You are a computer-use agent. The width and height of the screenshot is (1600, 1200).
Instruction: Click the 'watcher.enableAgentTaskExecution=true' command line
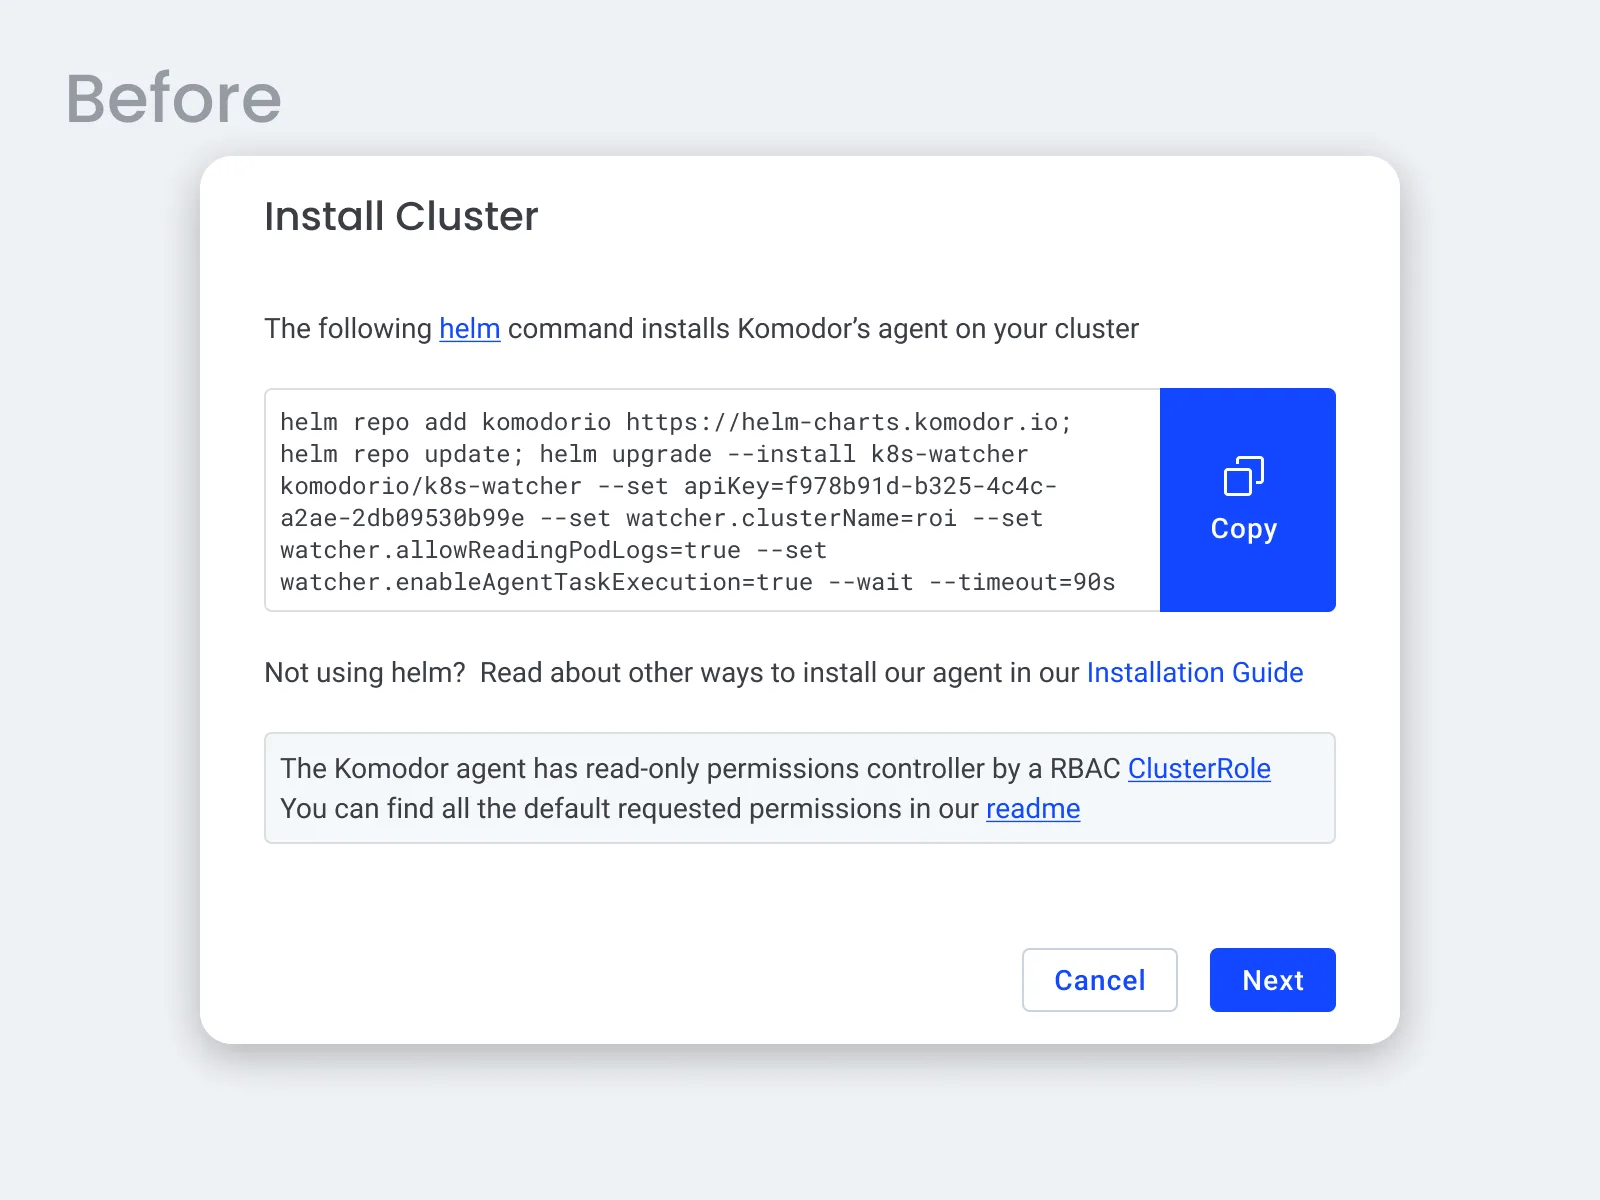pyautogui.click(x=697, y=582)
